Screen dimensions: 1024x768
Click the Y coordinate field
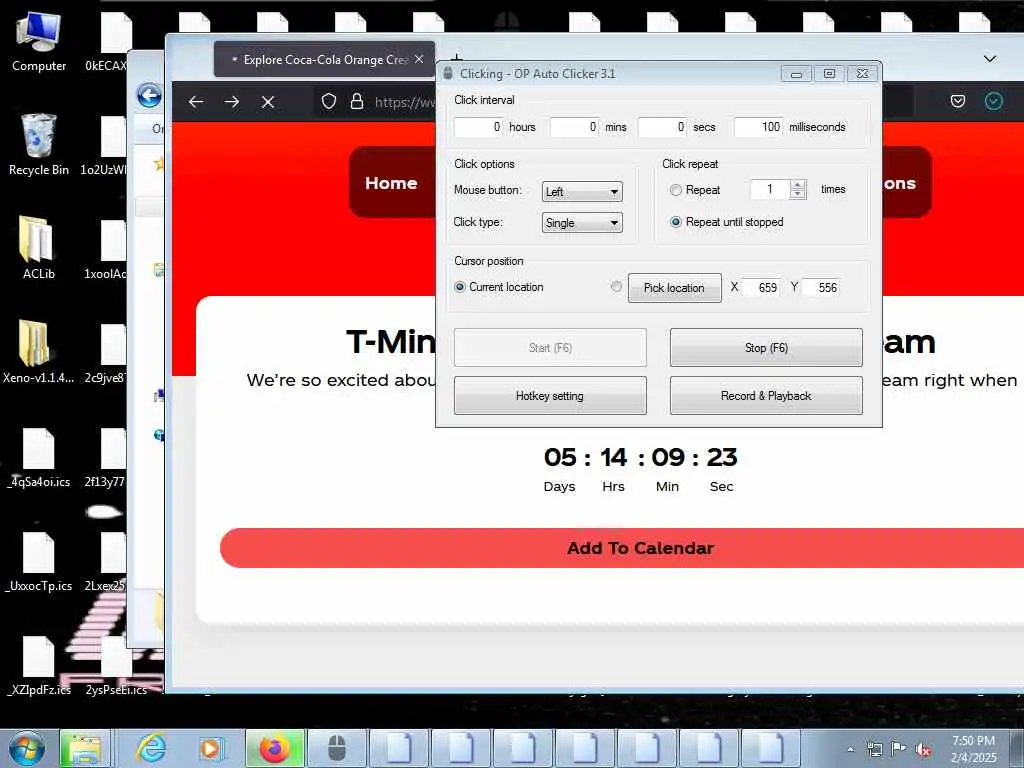click(x=820, y=287)
